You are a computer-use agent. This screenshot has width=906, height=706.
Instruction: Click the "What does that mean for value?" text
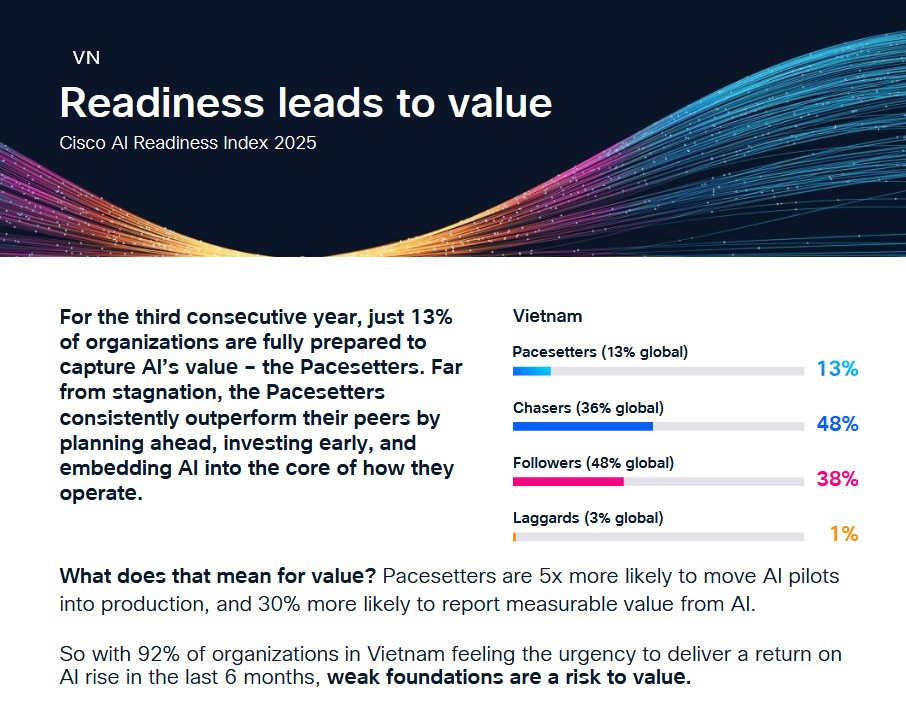pos(217,577)
